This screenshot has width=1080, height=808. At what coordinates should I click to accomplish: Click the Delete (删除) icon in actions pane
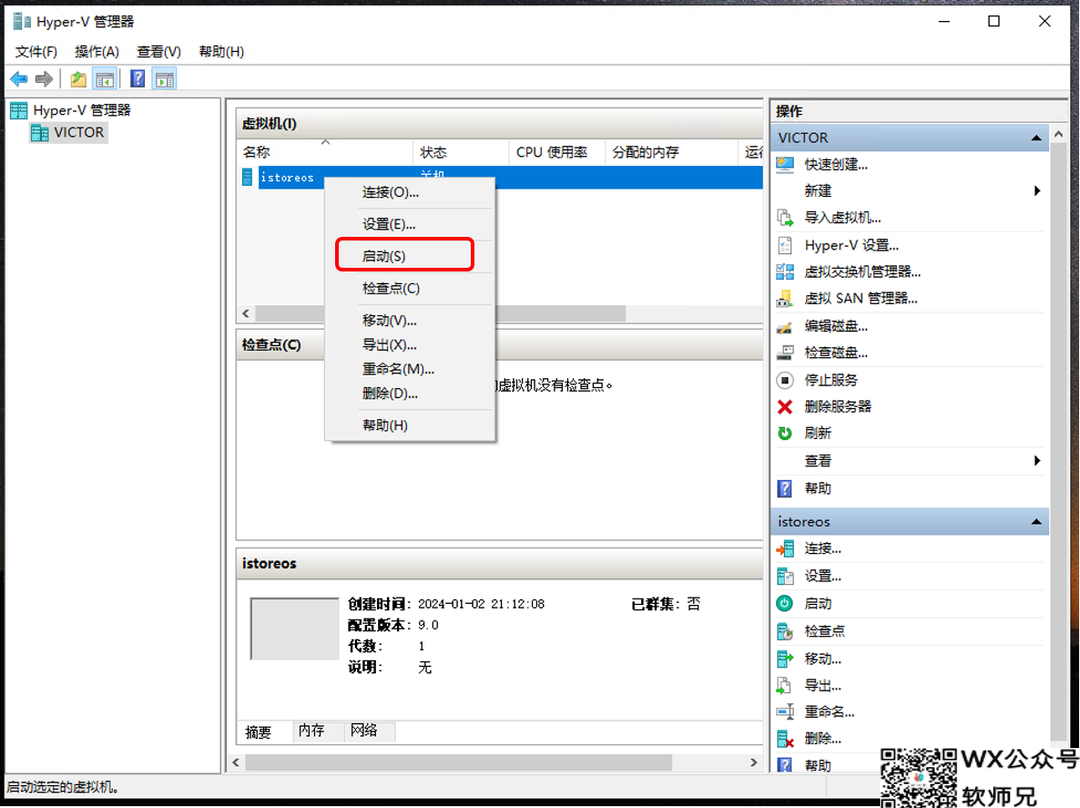[785, 739]
